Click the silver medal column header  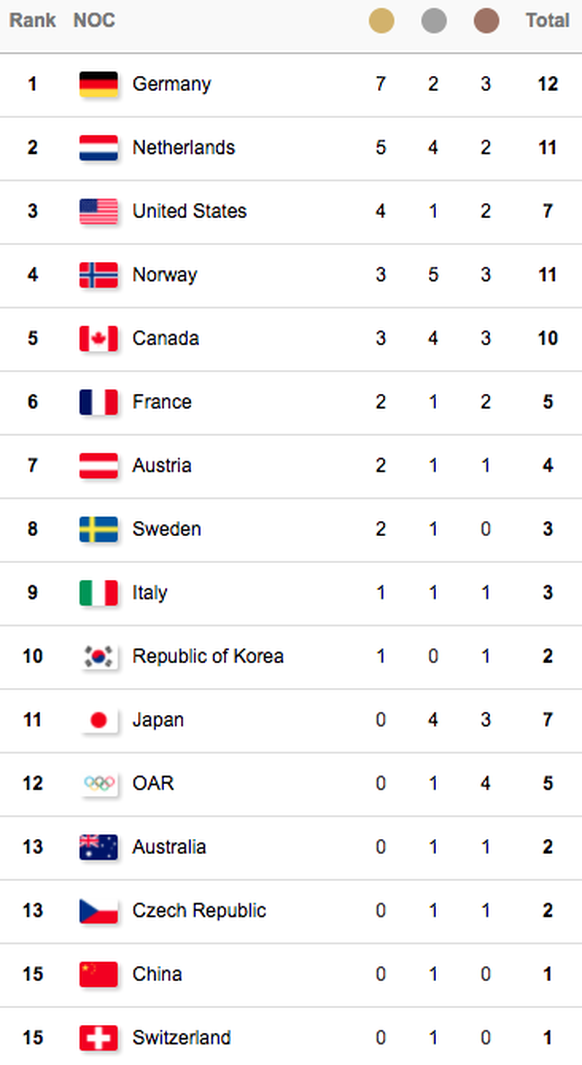click(x=433, y=20)
